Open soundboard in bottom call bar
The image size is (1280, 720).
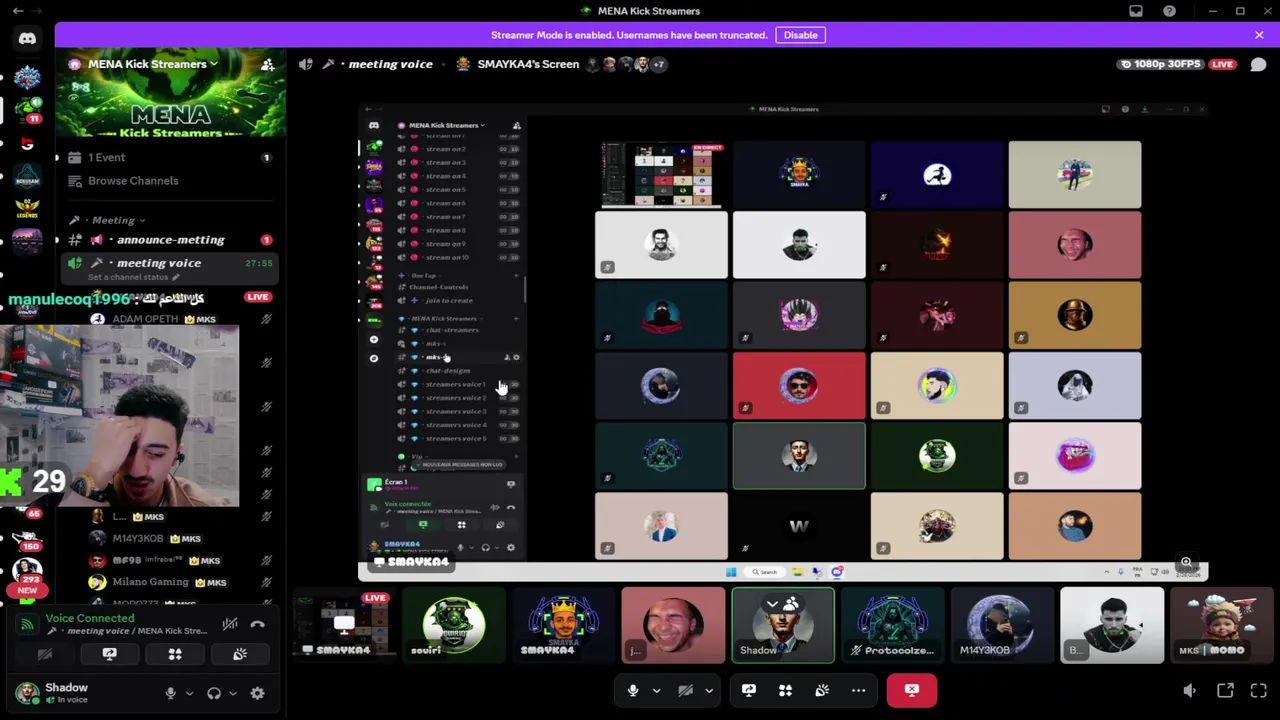coord(822,690)
